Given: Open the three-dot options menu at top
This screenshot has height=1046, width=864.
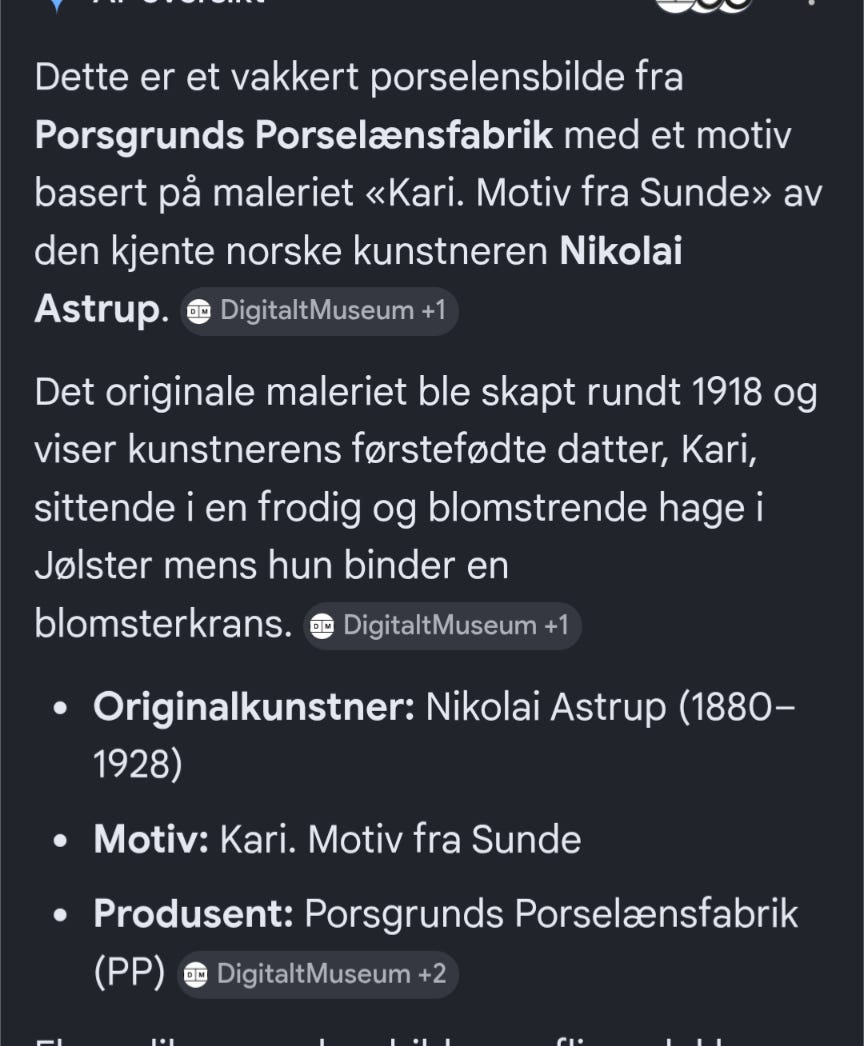Looking at the screenshot, I should [x=811, y=2].
